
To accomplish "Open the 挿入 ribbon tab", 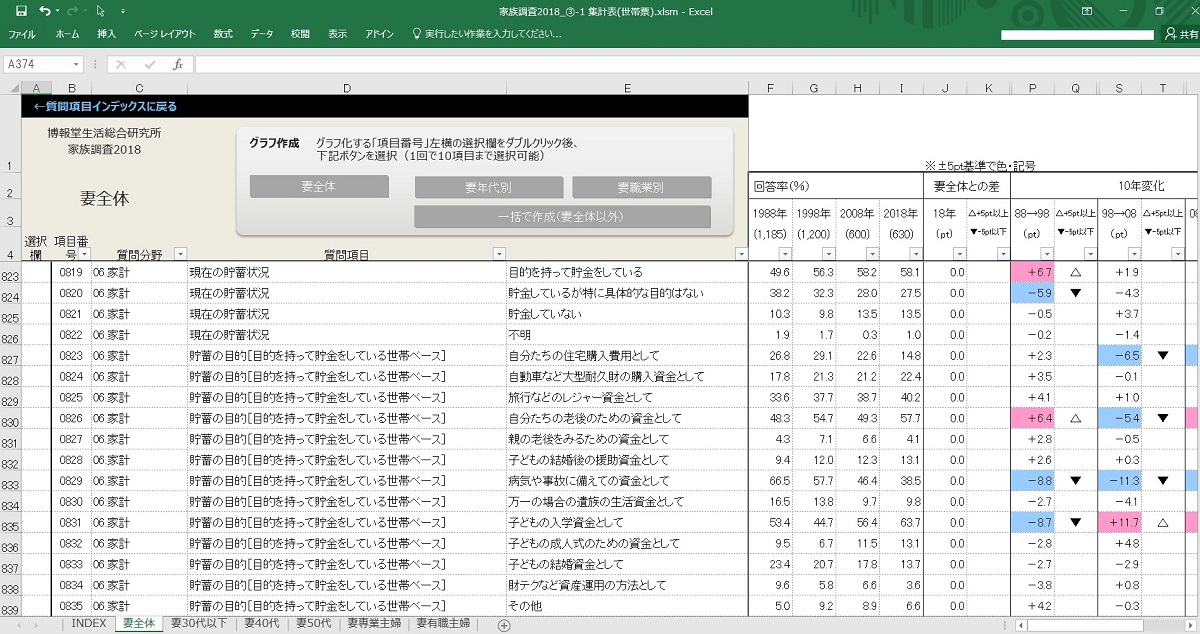I will [x=106, y=34].
